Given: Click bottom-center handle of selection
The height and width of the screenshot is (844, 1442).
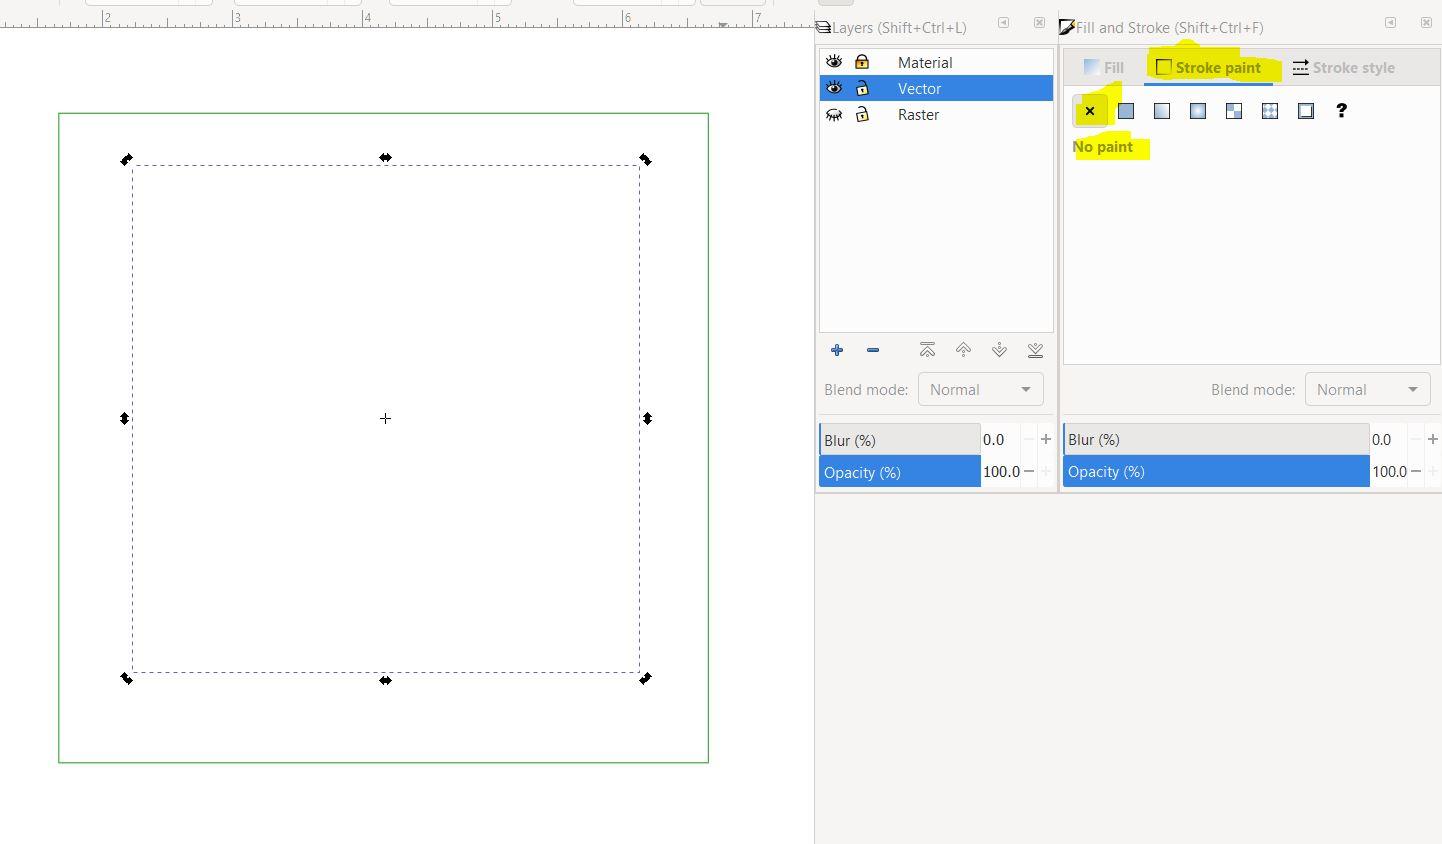Looking at the screenshot, I should [x=385, y=680].
